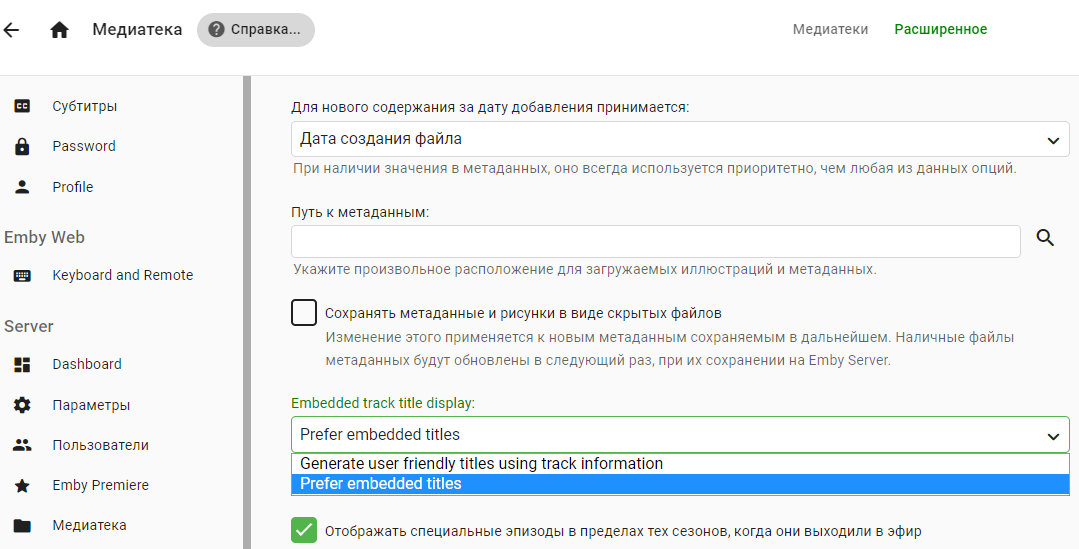The width and height of the screenshot is (1079, 549).
Task: Uncheck the special episodes within seasons checkbox
Action: pos(304,530)
